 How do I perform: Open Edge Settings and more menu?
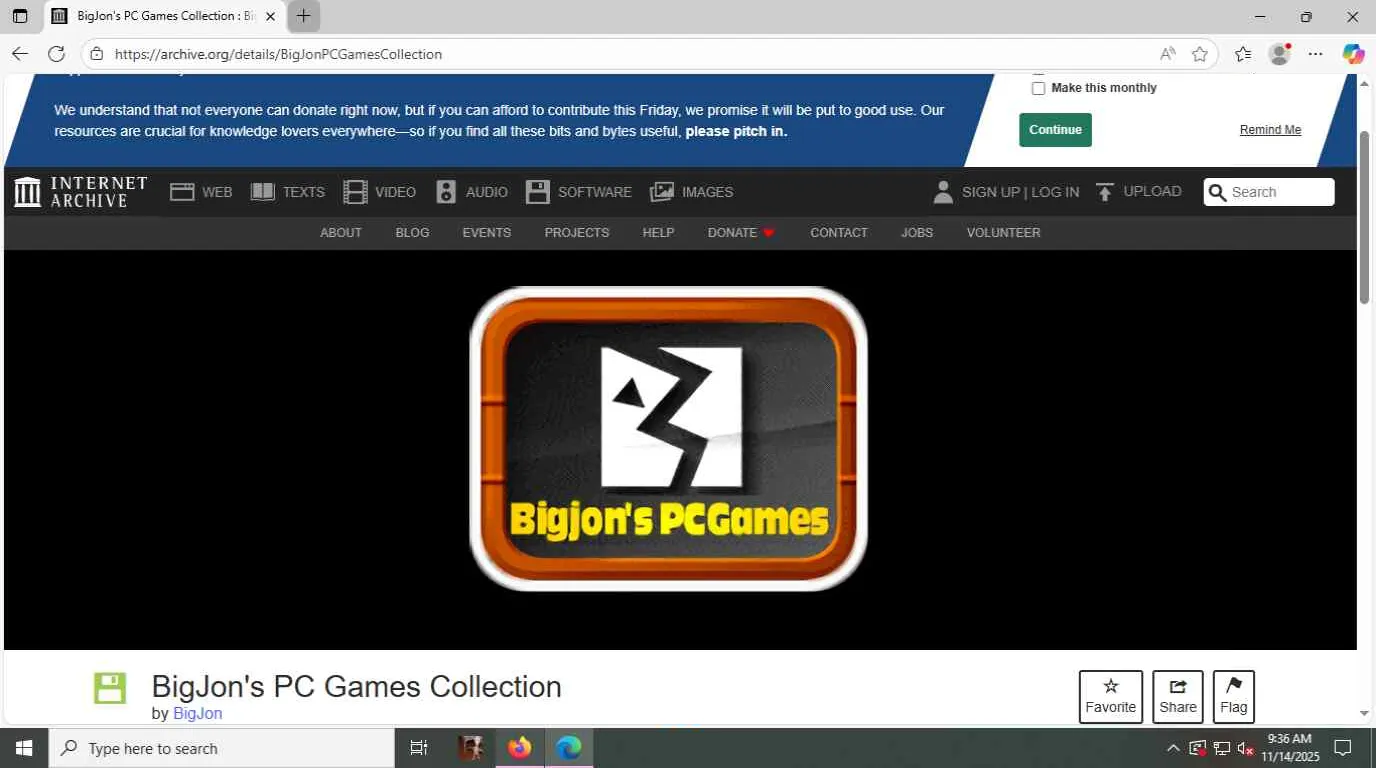tap(1316, 54)
